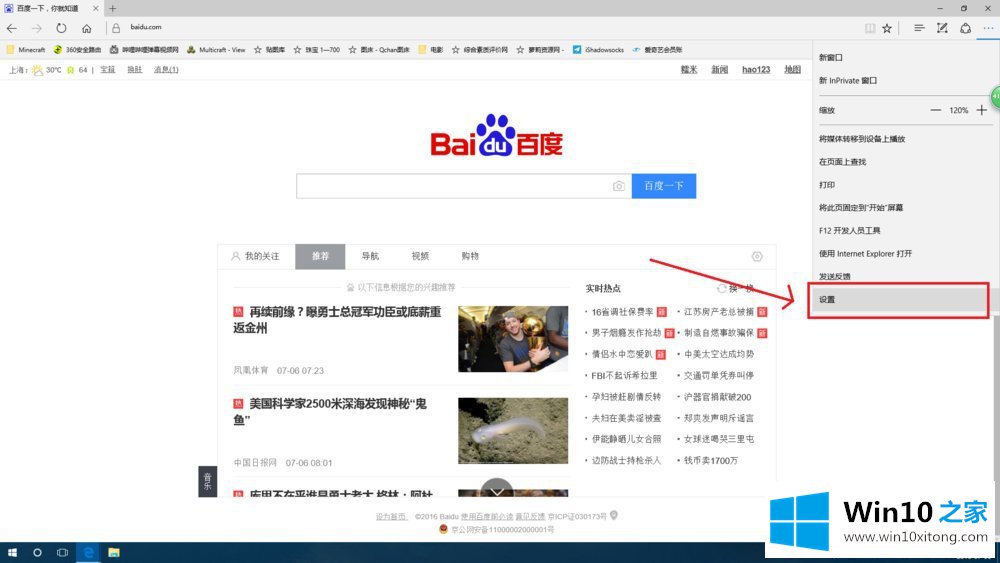Open 设置 from the menu
Image resolution: width=1000 pixels, height=563 pixels.
pos(899,300)
